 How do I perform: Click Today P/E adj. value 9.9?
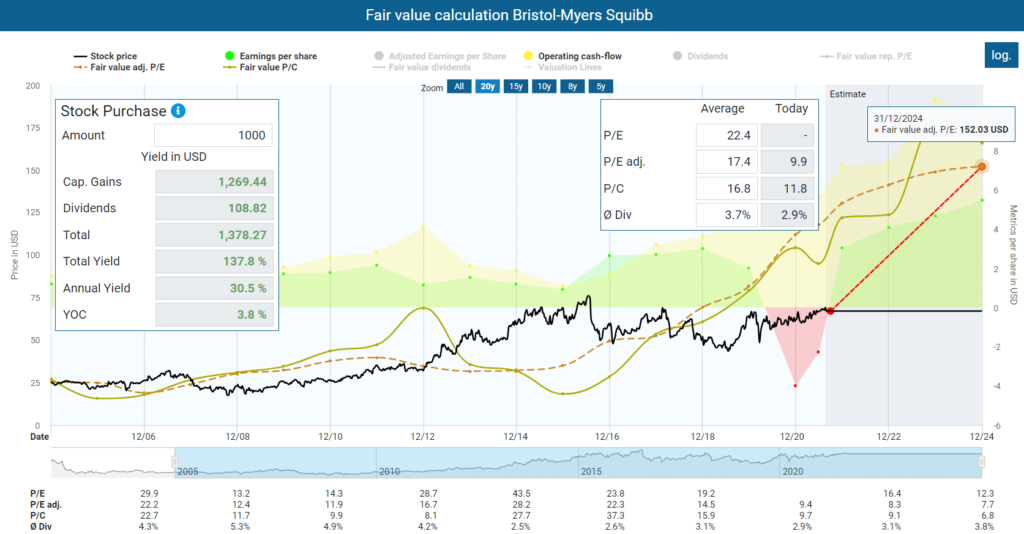pos(787,161)
